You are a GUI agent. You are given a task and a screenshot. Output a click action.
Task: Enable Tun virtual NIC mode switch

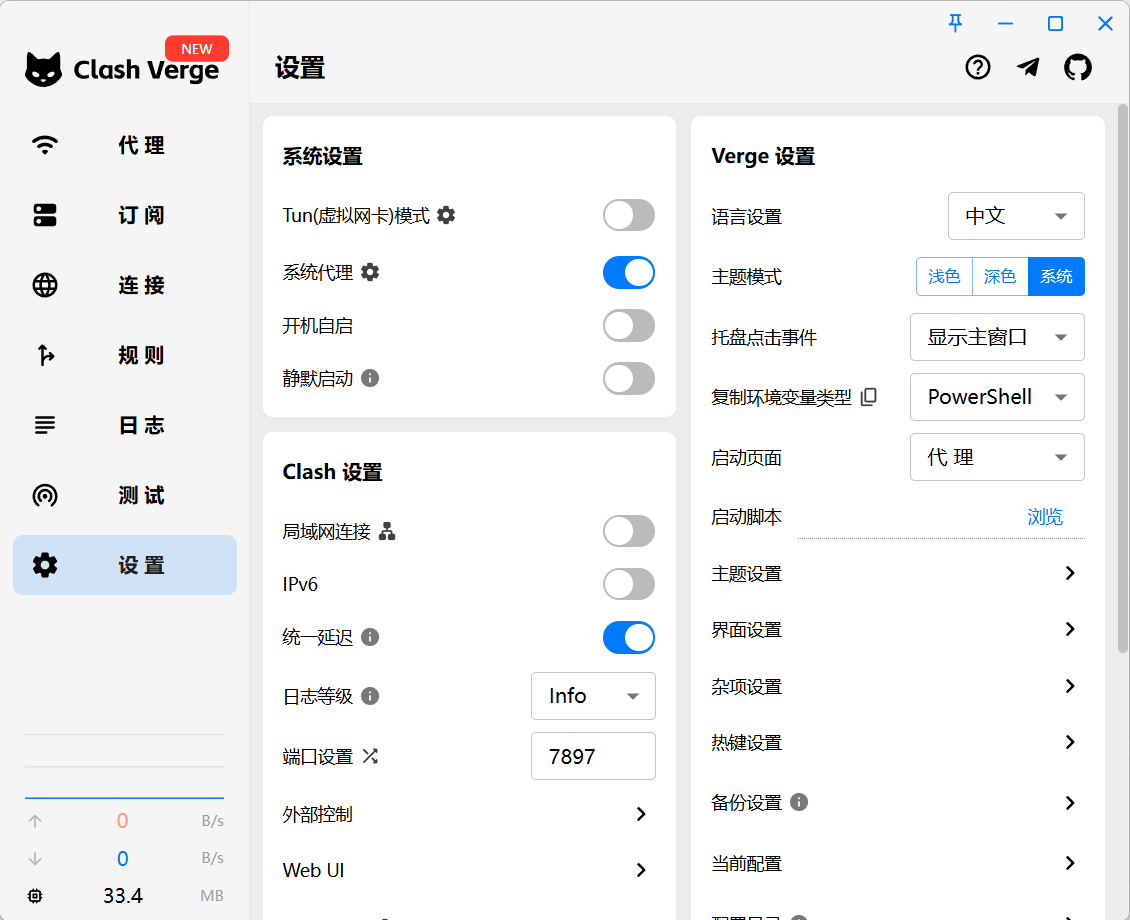click(x=628, y=215)
